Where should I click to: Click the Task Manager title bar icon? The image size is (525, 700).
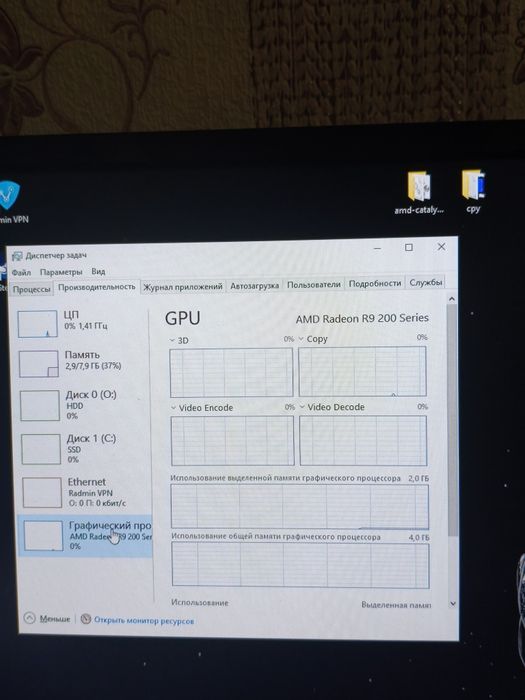click(17, 256)
